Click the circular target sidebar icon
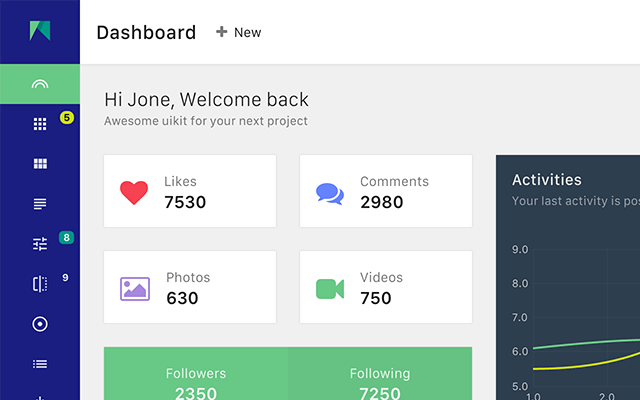Viewport: 640px width, 400px height. [40, 324]
